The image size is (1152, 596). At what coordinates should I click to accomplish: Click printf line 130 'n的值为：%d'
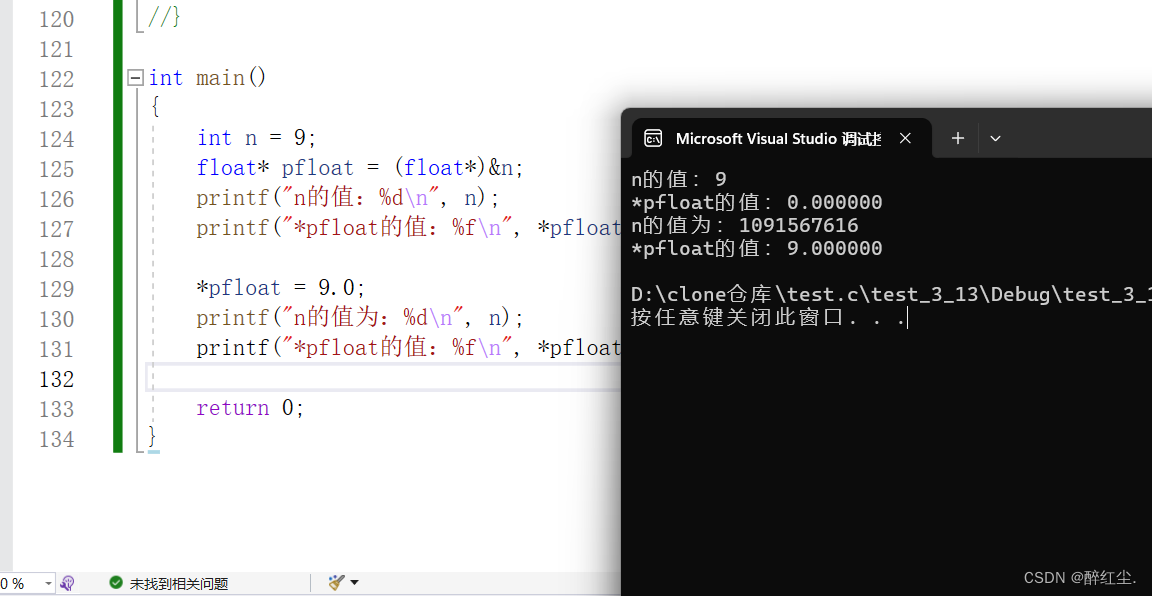360,317
